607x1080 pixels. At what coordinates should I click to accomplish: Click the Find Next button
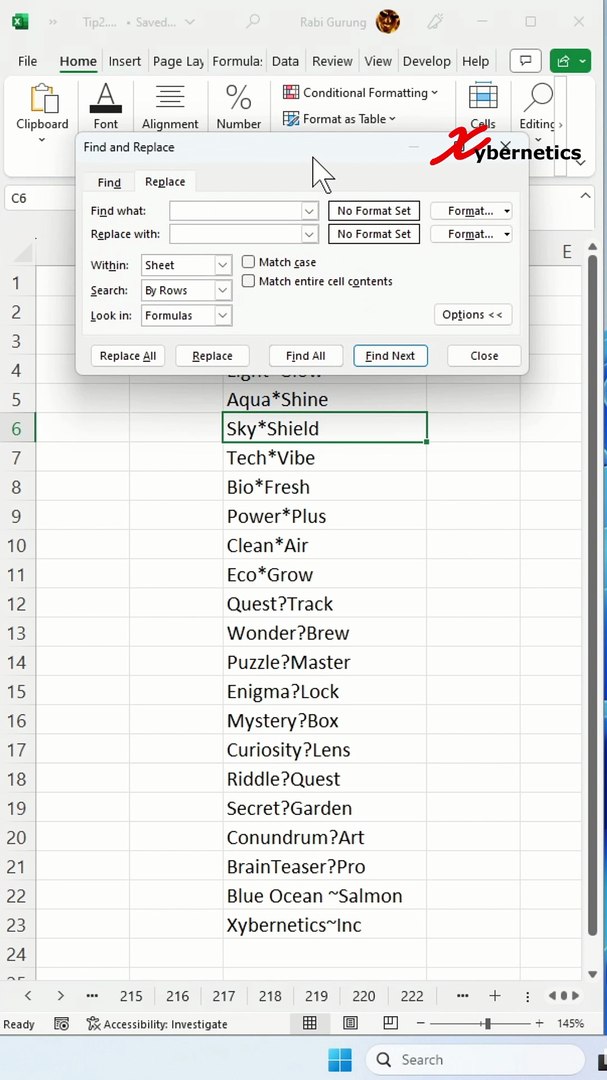390,356
